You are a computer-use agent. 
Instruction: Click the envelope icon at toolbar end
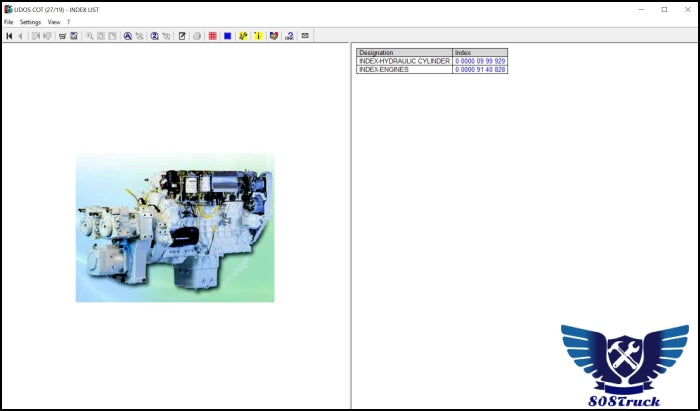(x=304, y=36)
